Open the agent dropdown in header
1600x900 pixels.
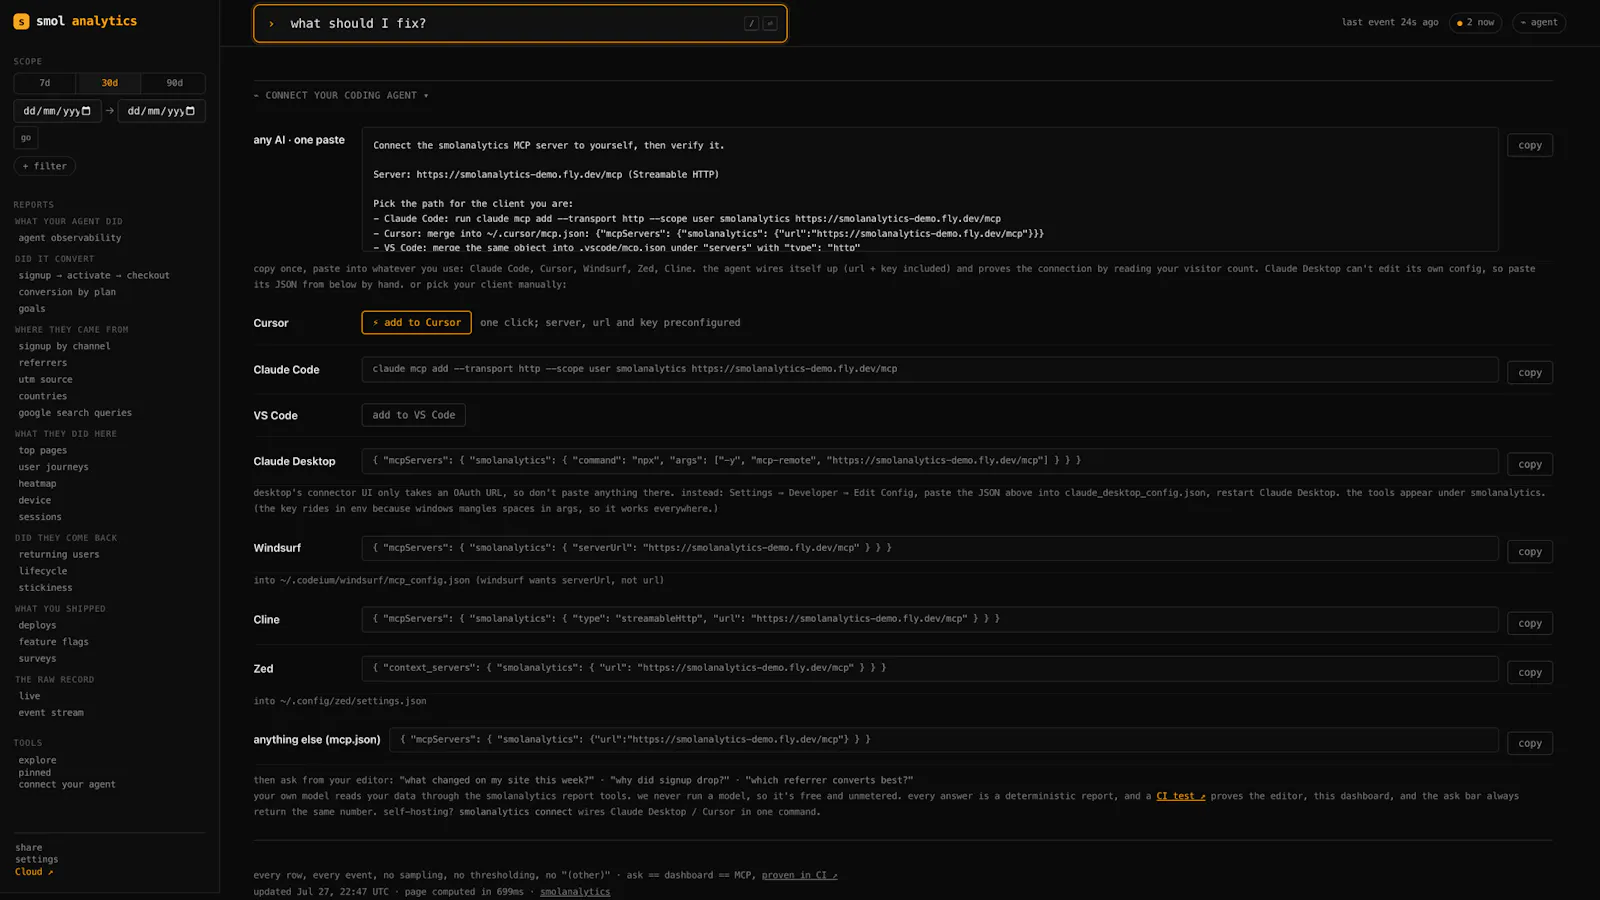coord(1539,22)
